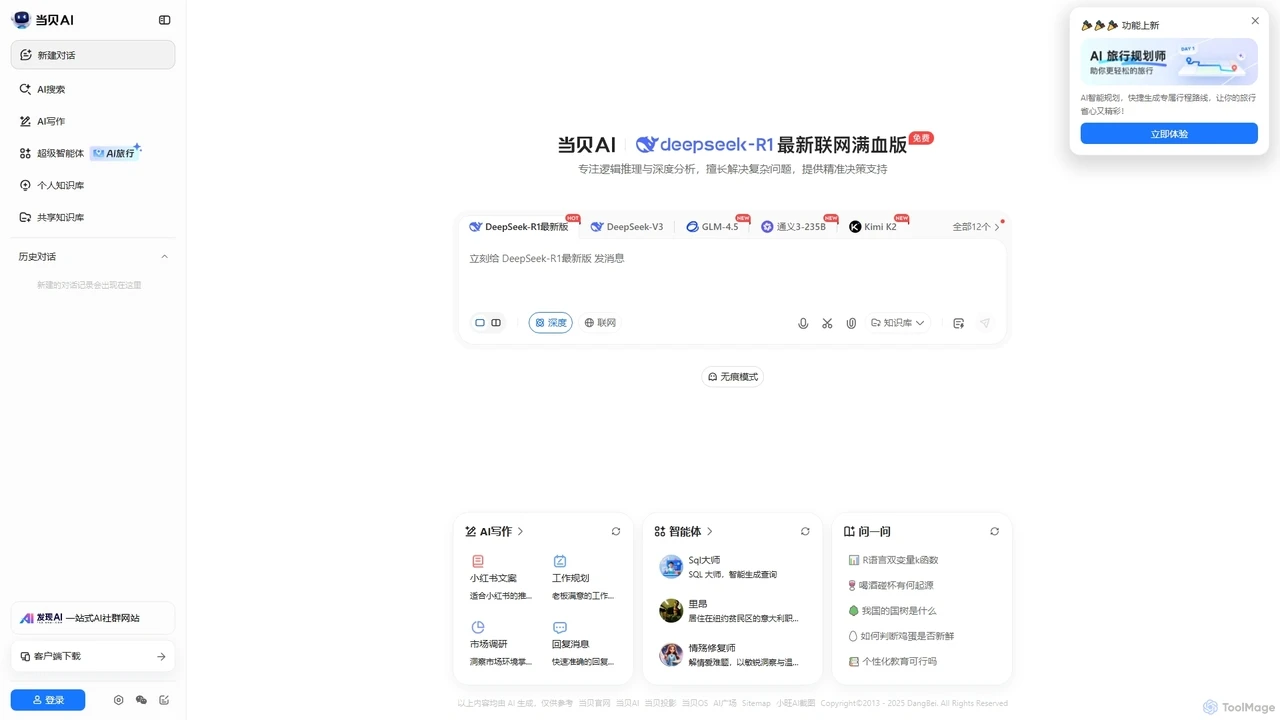This screenshot has width=1280, height=720.
Task: Open the 里昂 agent
Action: click(730, 610)
